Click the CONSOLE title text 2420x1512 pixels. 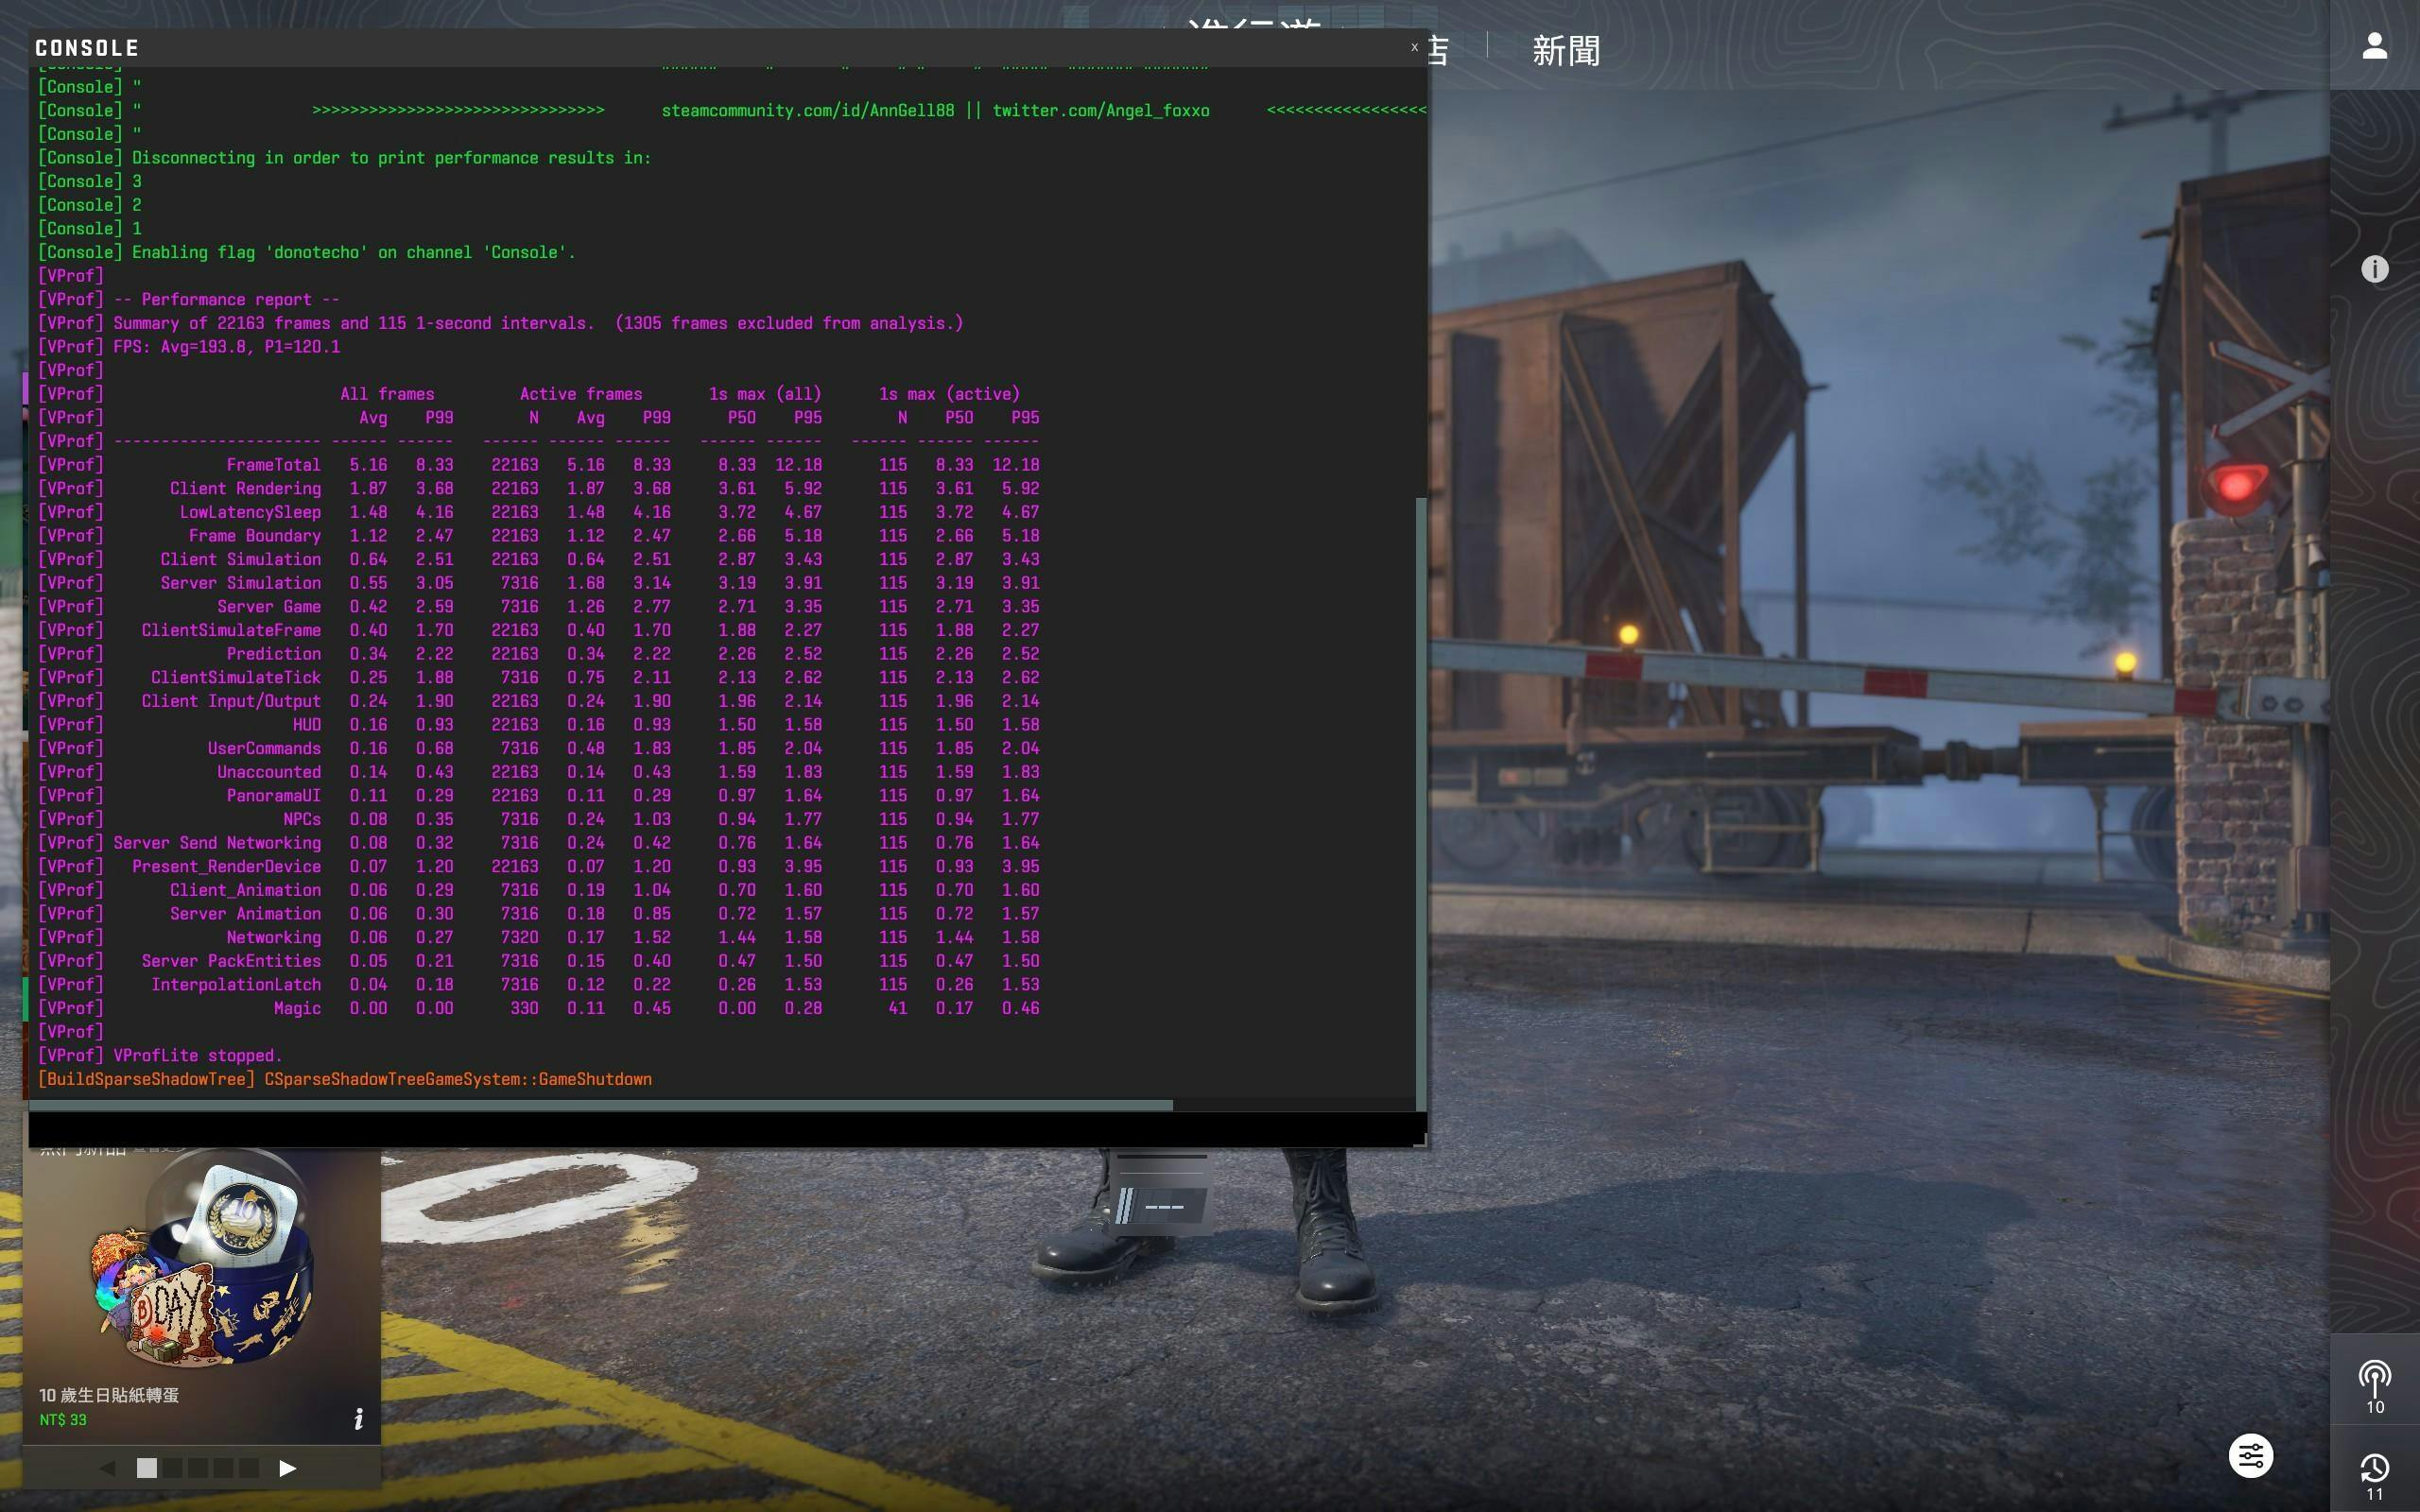pyautogui.click(x=87, y=48)
